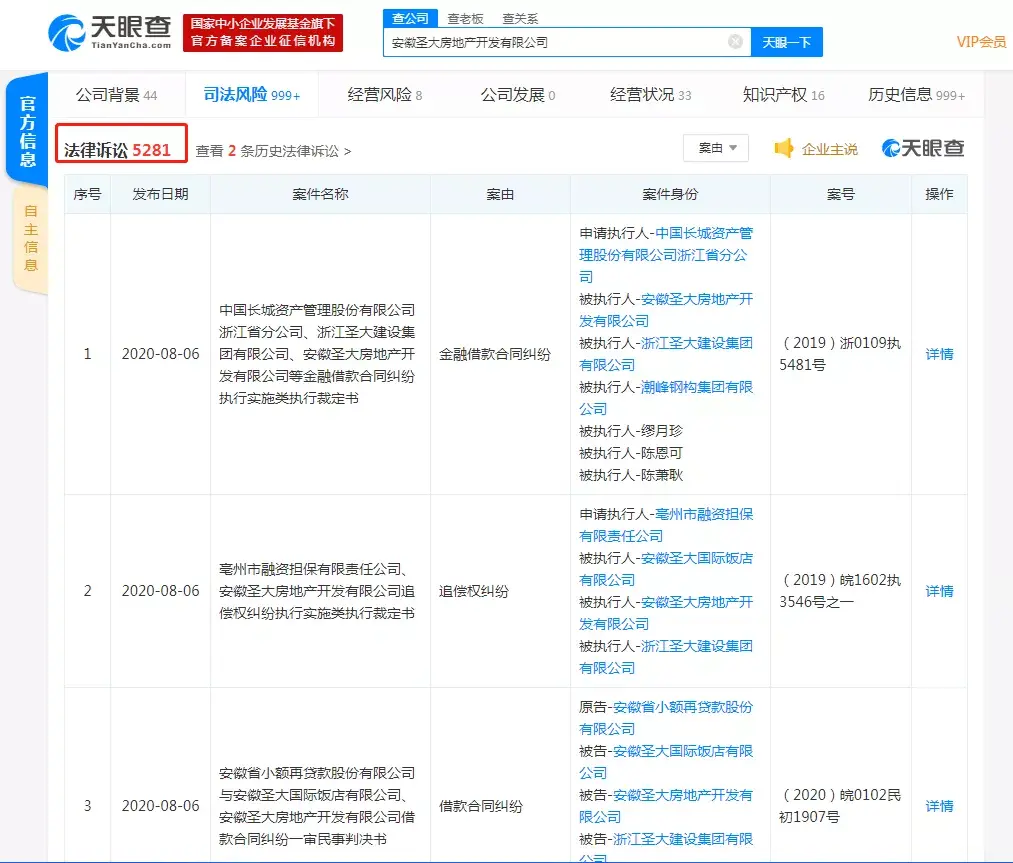Viewport: 1013px width, 863px height.
Task: Open the 2 条历史法律诉讼 link
Action: (273, 151)
